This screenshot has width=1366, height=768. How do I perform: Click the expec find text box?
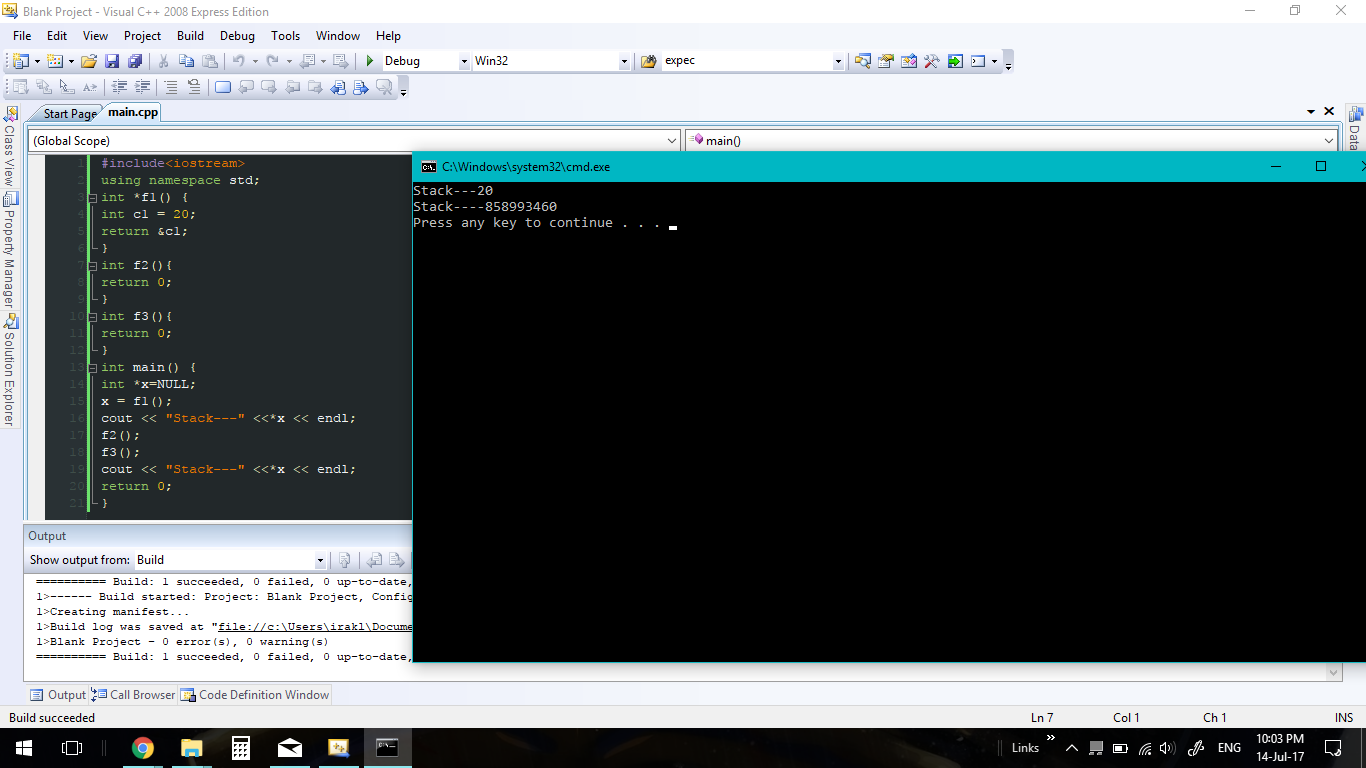747,61
